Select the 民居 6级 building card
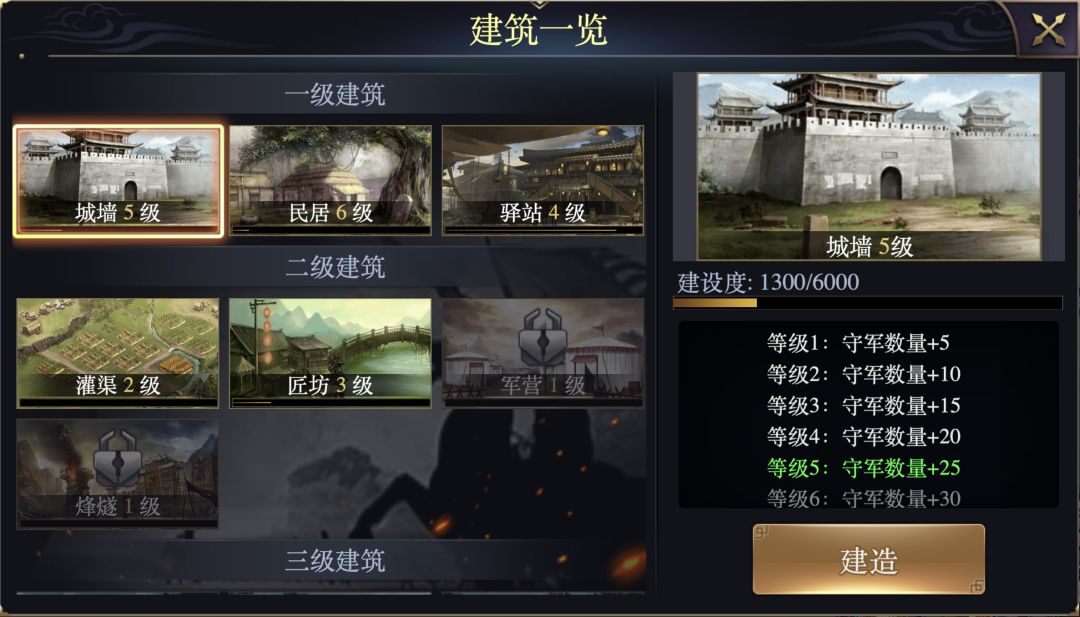Image resolution: width=1080 pixels, height=617 pixels. [331, 180]
